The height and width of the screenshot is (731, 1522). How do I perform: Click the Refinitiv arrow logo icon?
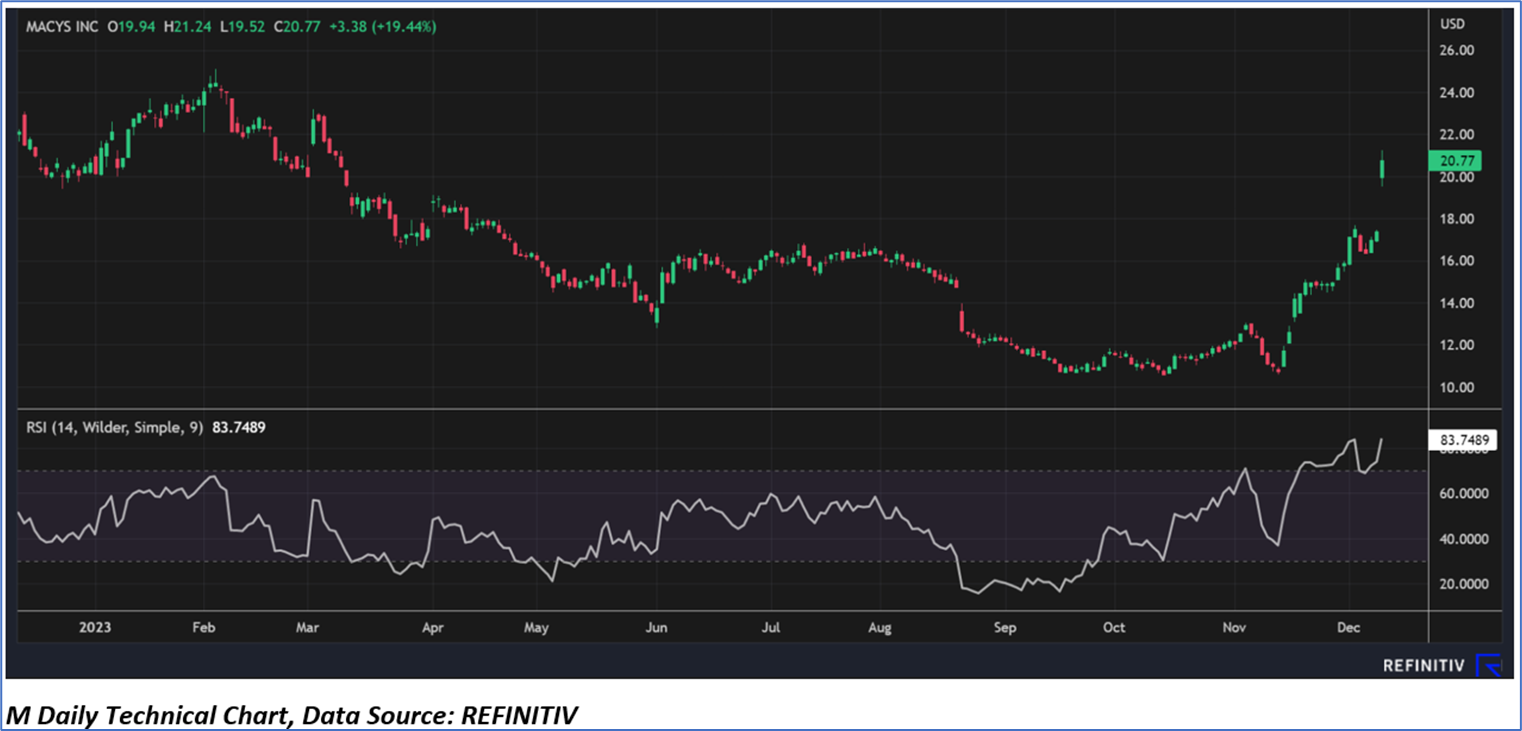pyautogui.click(x=1489, y=665)
